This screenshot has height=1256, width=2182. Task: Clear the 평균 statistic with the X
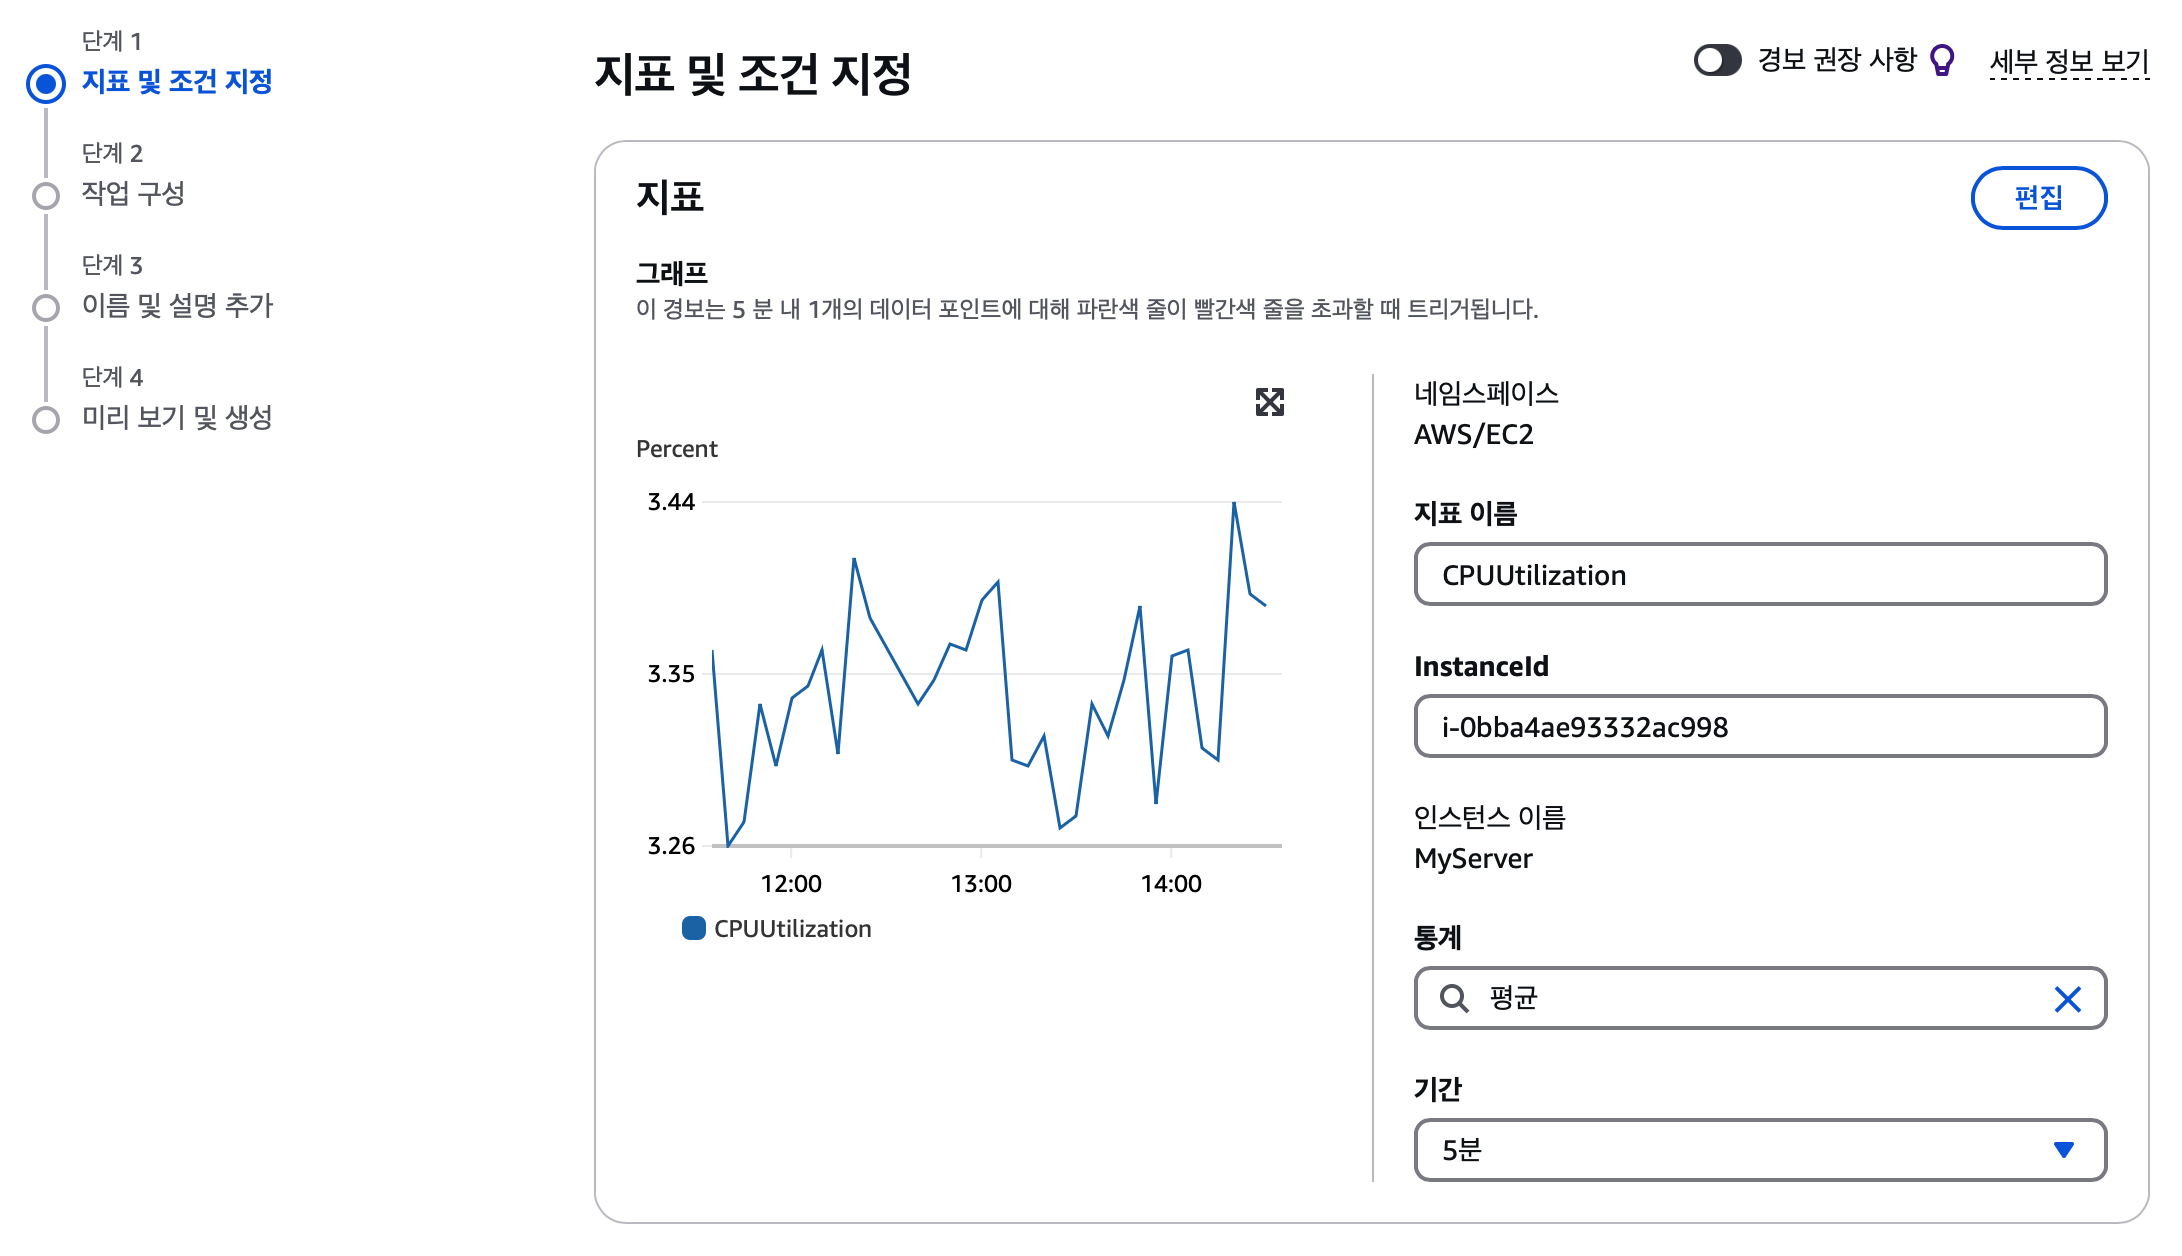pyautogui.click(x=2067, y=999)
